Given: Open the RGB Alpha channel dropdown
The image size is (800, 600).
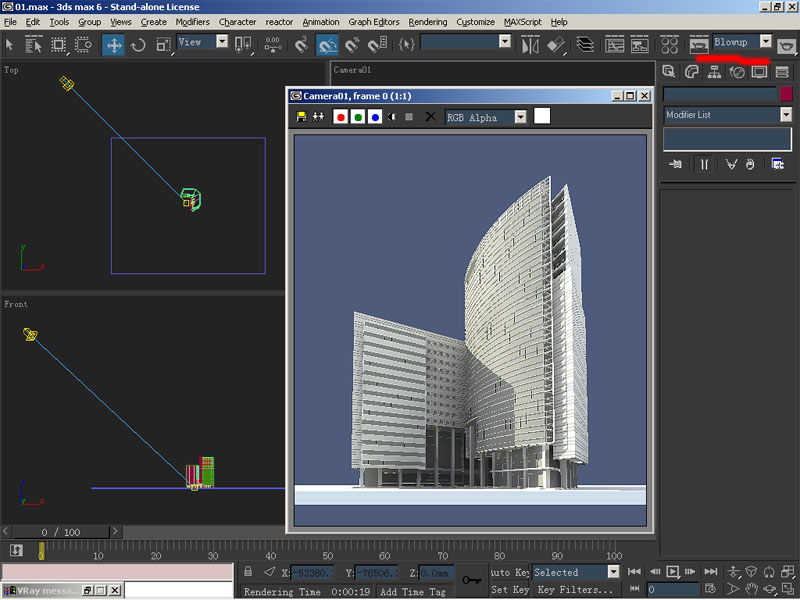Looking at the screenshot, I should [520, 117].
